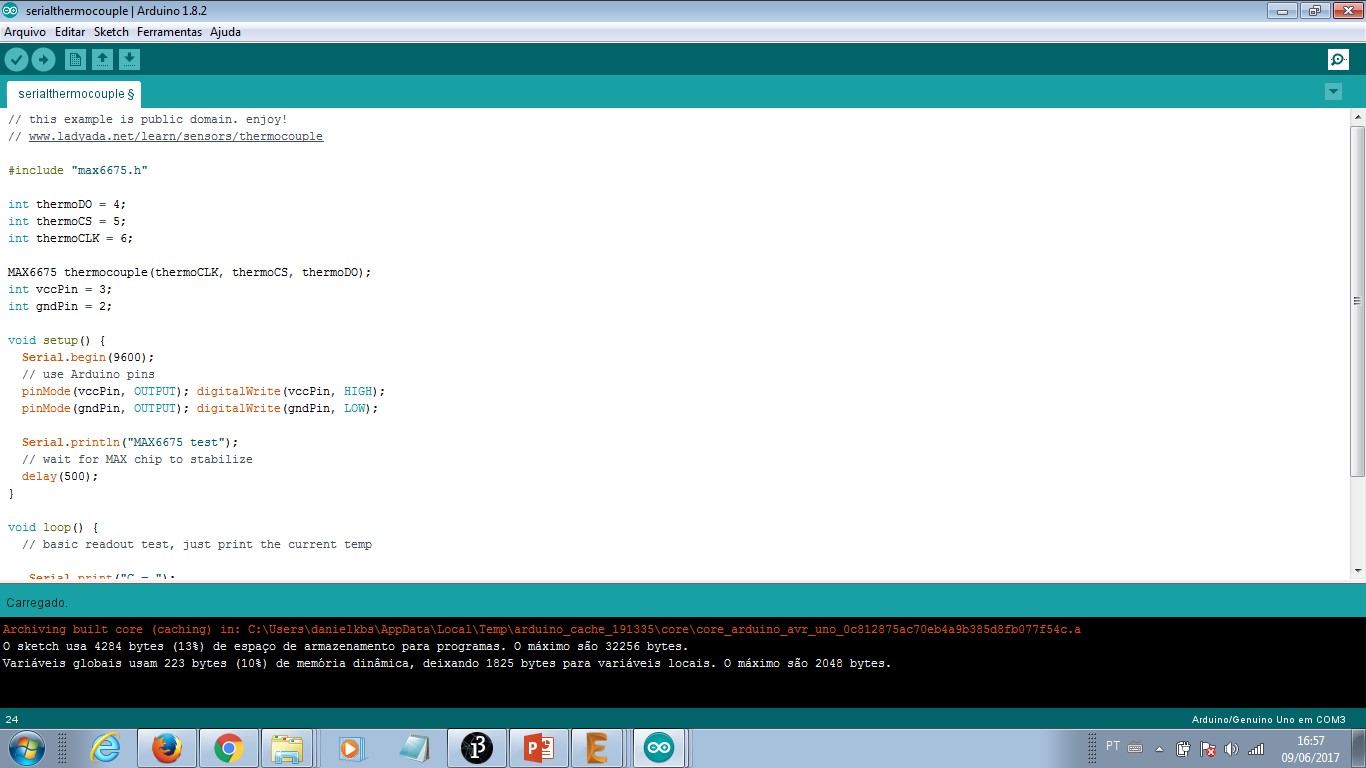This screenshot has width=1366, height=768.
Task: Upload the sketch with the arrow button
Action: click(43, 60)
